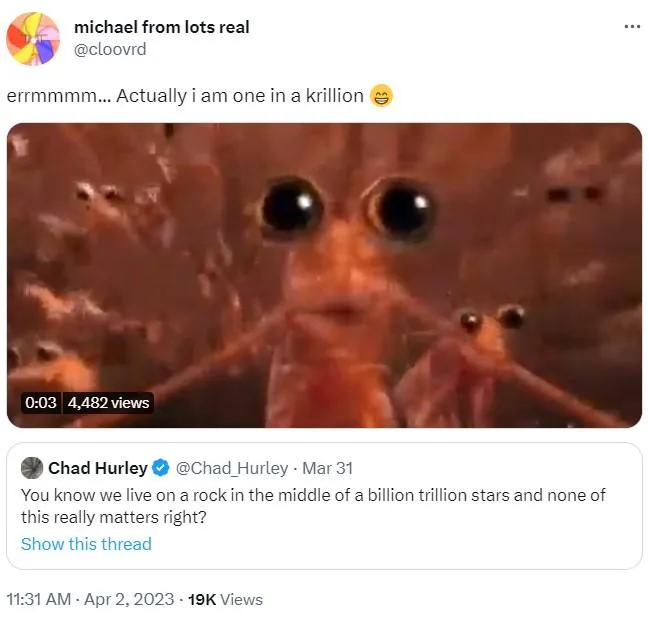Open the Mar 31 quoted tweet date
This screenshot has height=621, width=649.
[327, 468]
